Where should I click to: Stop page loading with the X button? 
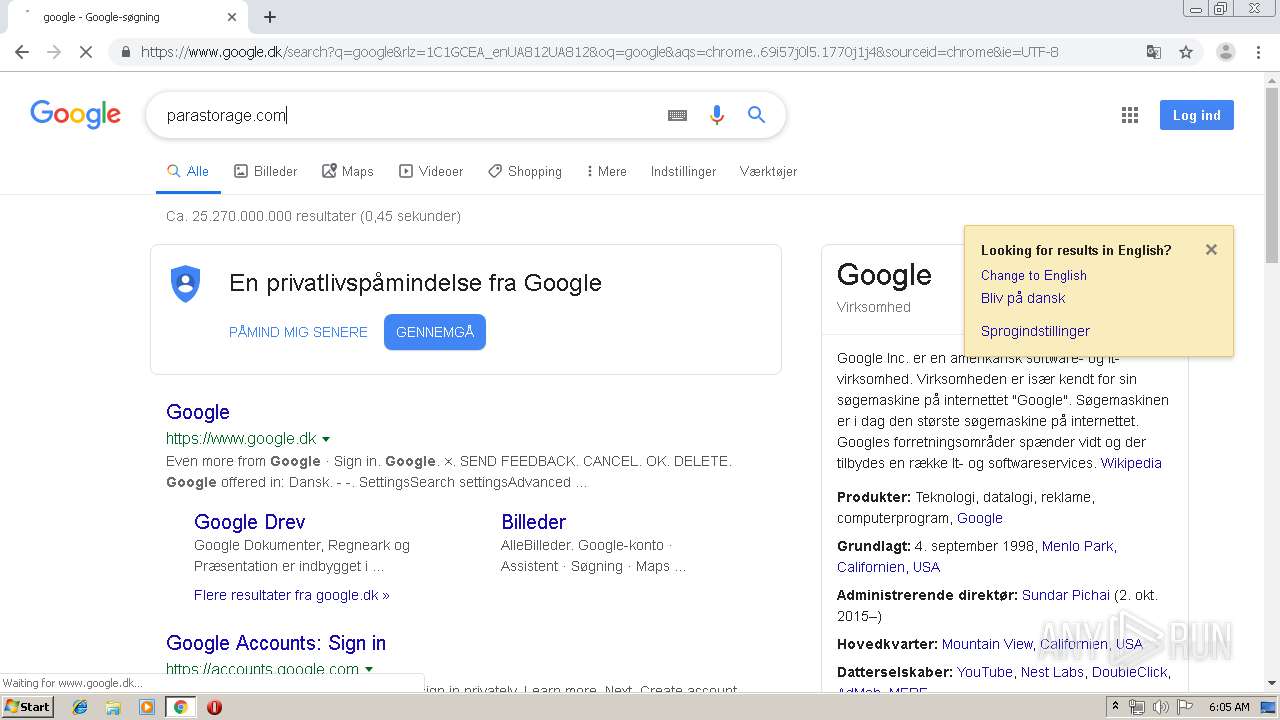coord(86,52)
